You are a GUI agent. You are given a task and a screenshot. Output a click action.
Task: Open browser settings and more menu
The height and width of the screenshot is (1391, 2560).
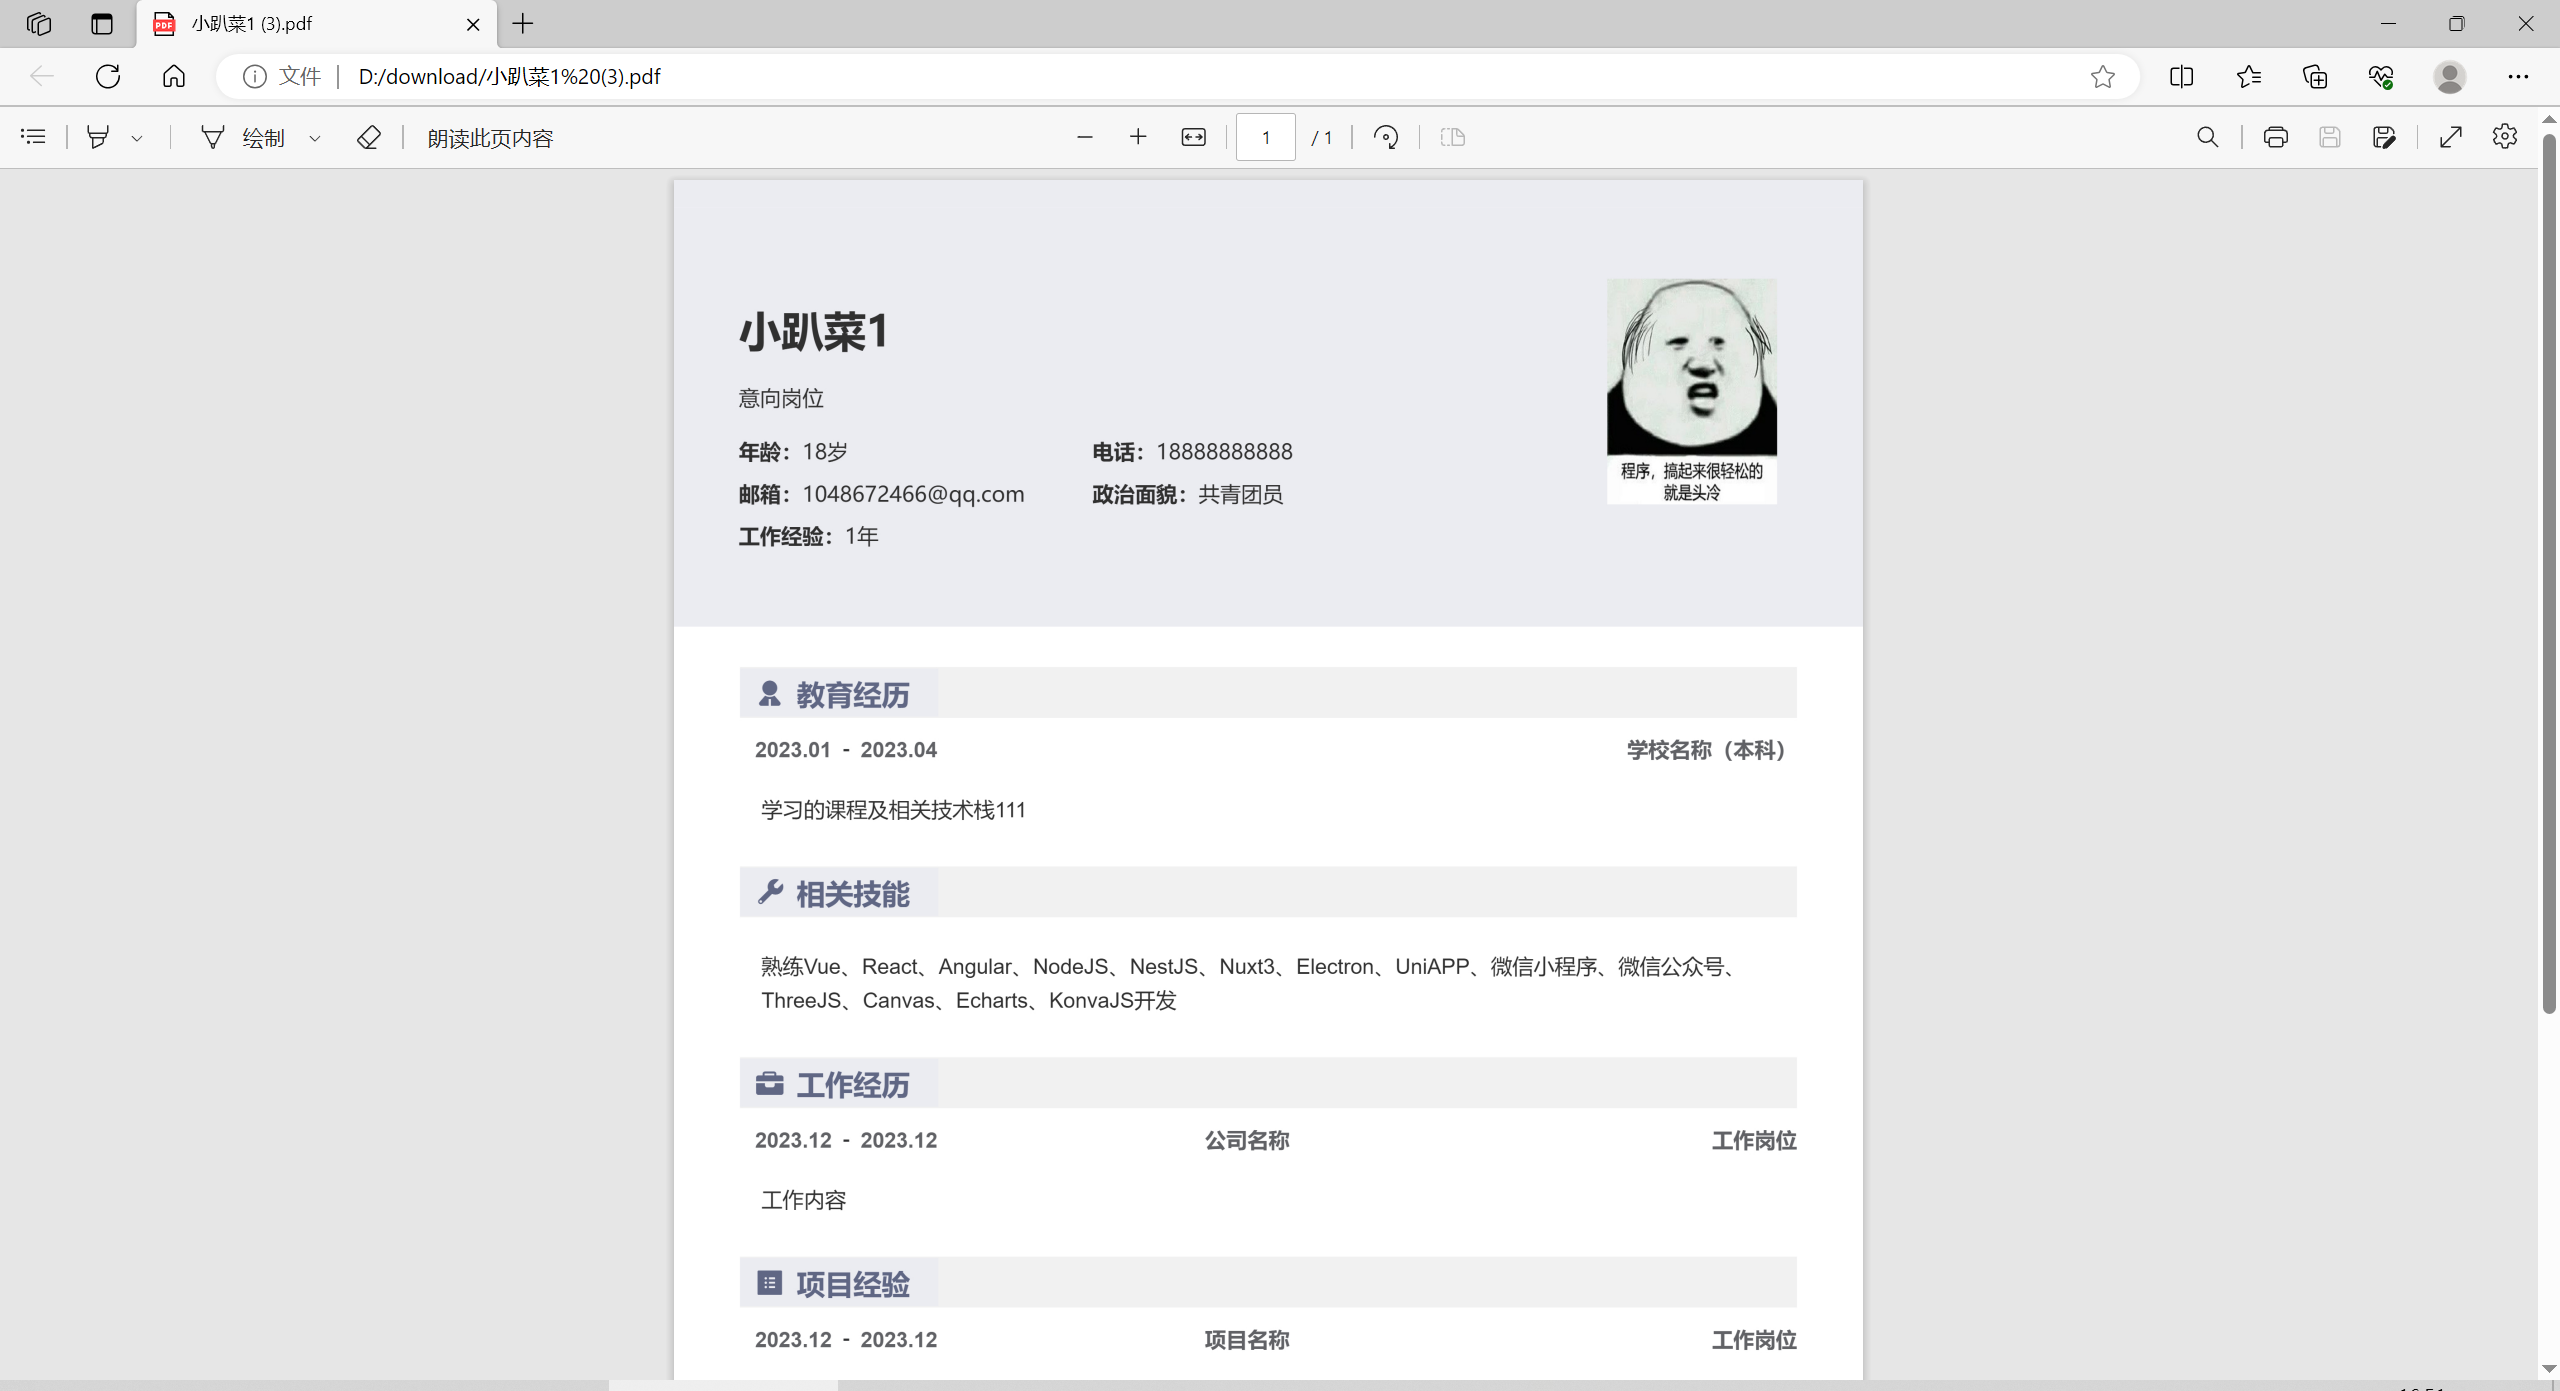point(2518,77)
